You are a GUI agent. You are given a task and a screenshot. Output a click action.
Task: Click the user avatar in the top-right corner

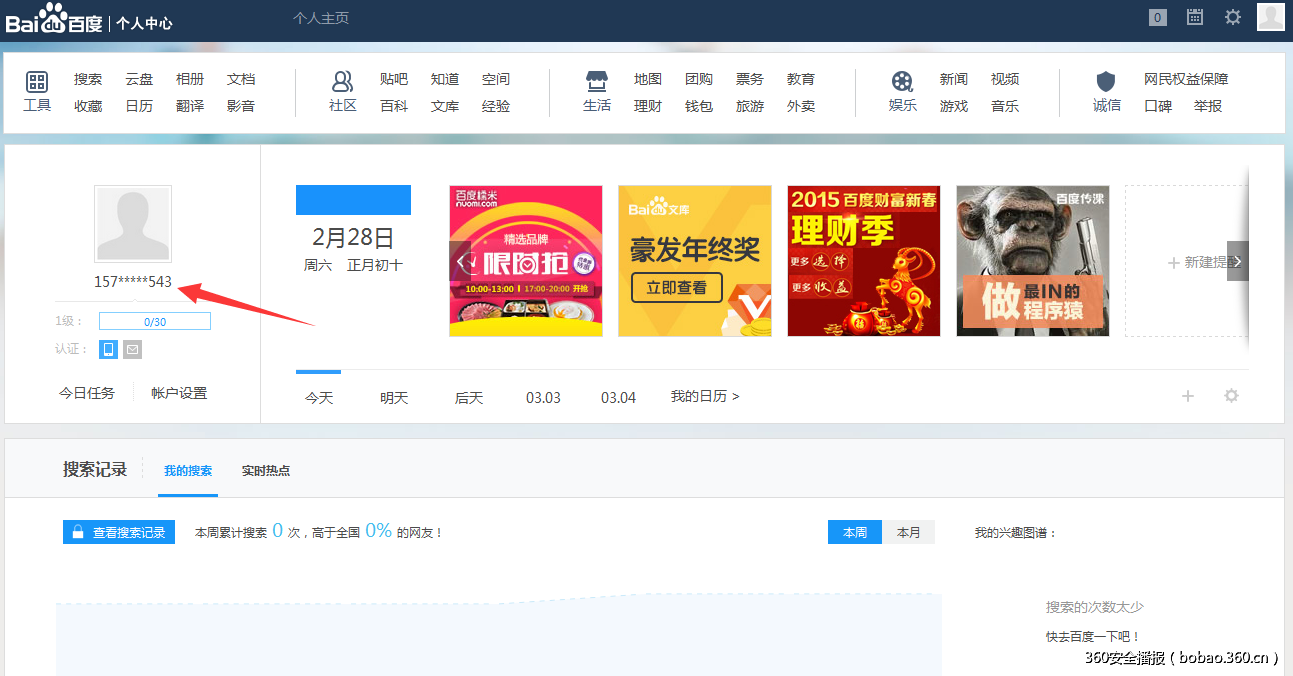[x=1271, y=17]
